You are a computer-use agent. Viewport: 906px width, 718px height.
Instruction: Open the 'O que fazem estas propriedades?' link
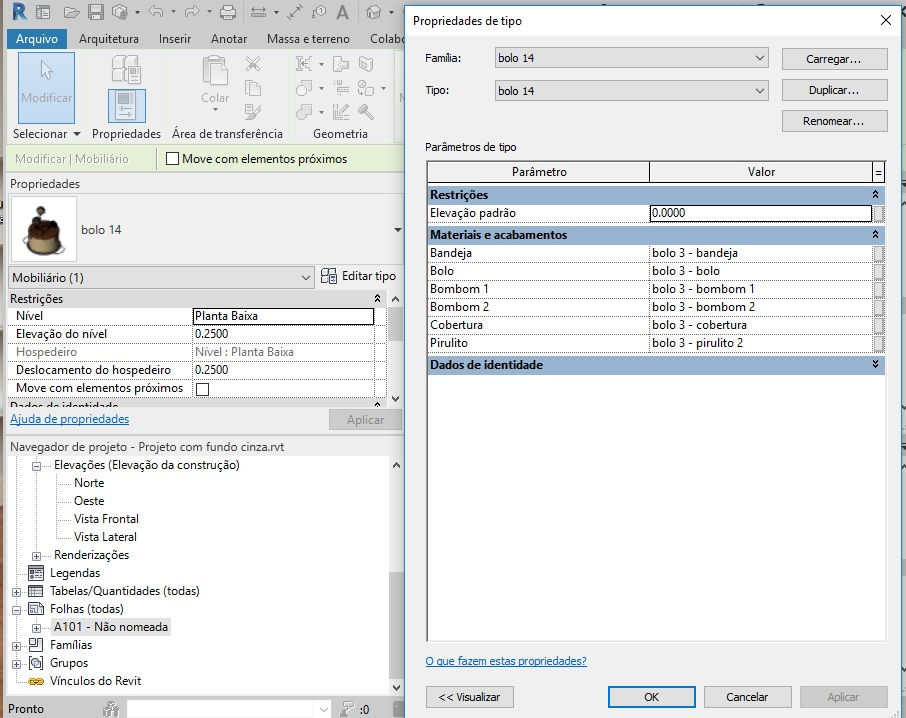pos(506,661)
